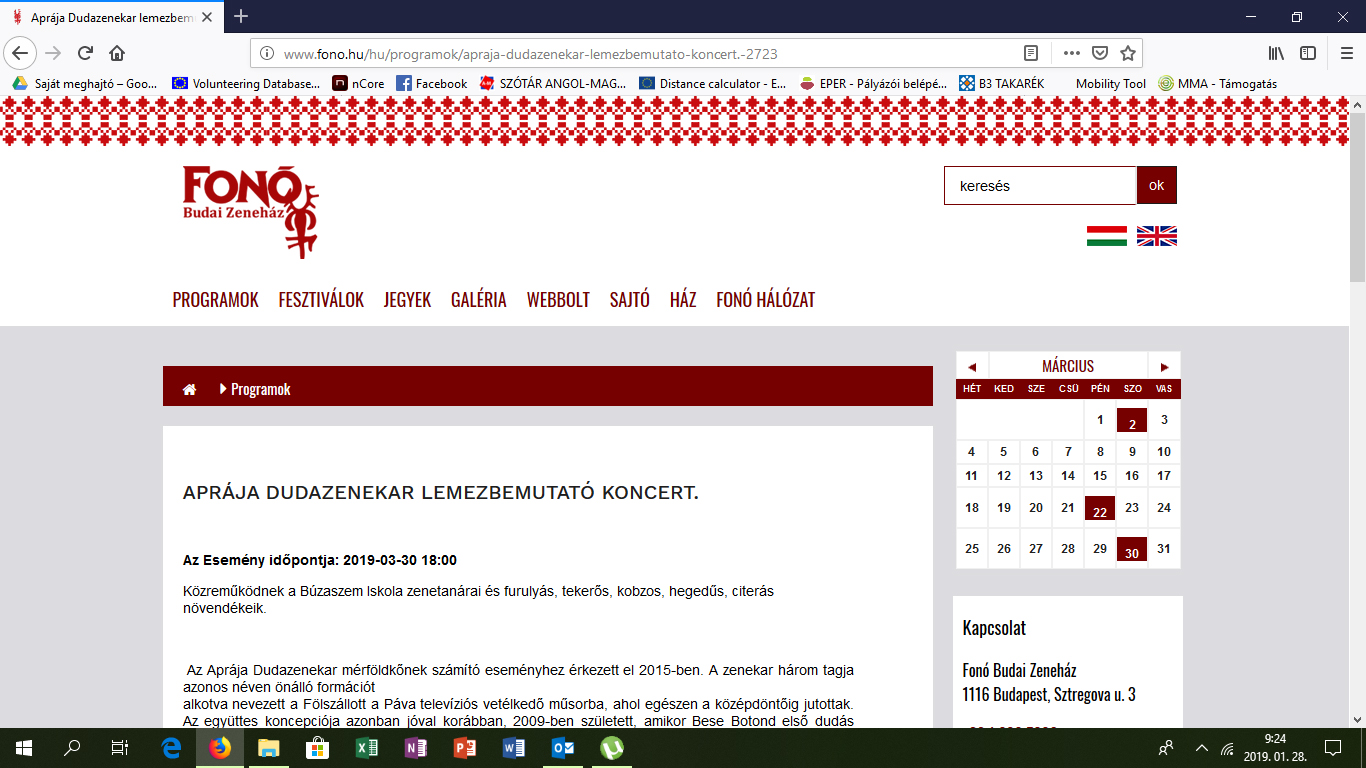The image size is (1366, 768).
Task: Bookmark this page with the star icon
Action: [x=1128, y=53]
